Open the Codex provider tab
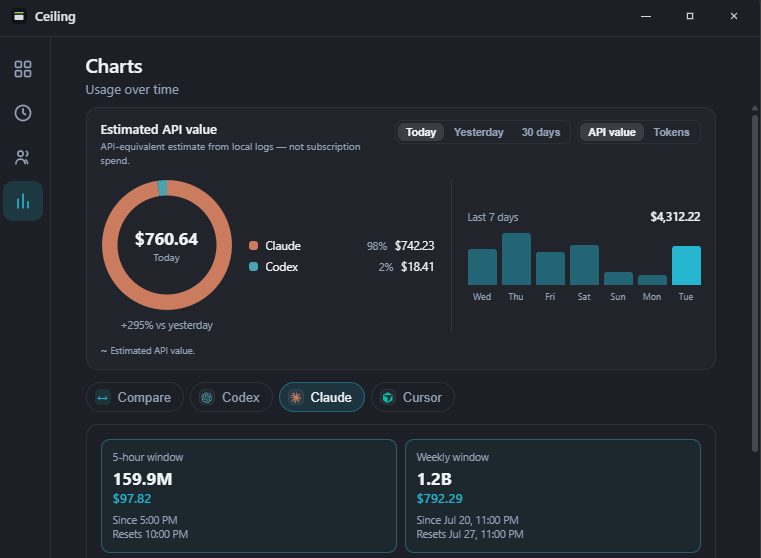 pos(231,397)
